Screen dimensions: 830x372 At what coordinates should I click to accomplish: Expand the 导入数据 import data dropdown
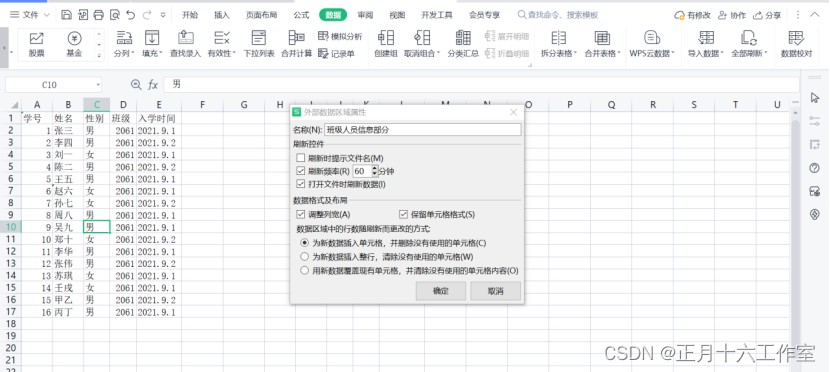point(723,53)
